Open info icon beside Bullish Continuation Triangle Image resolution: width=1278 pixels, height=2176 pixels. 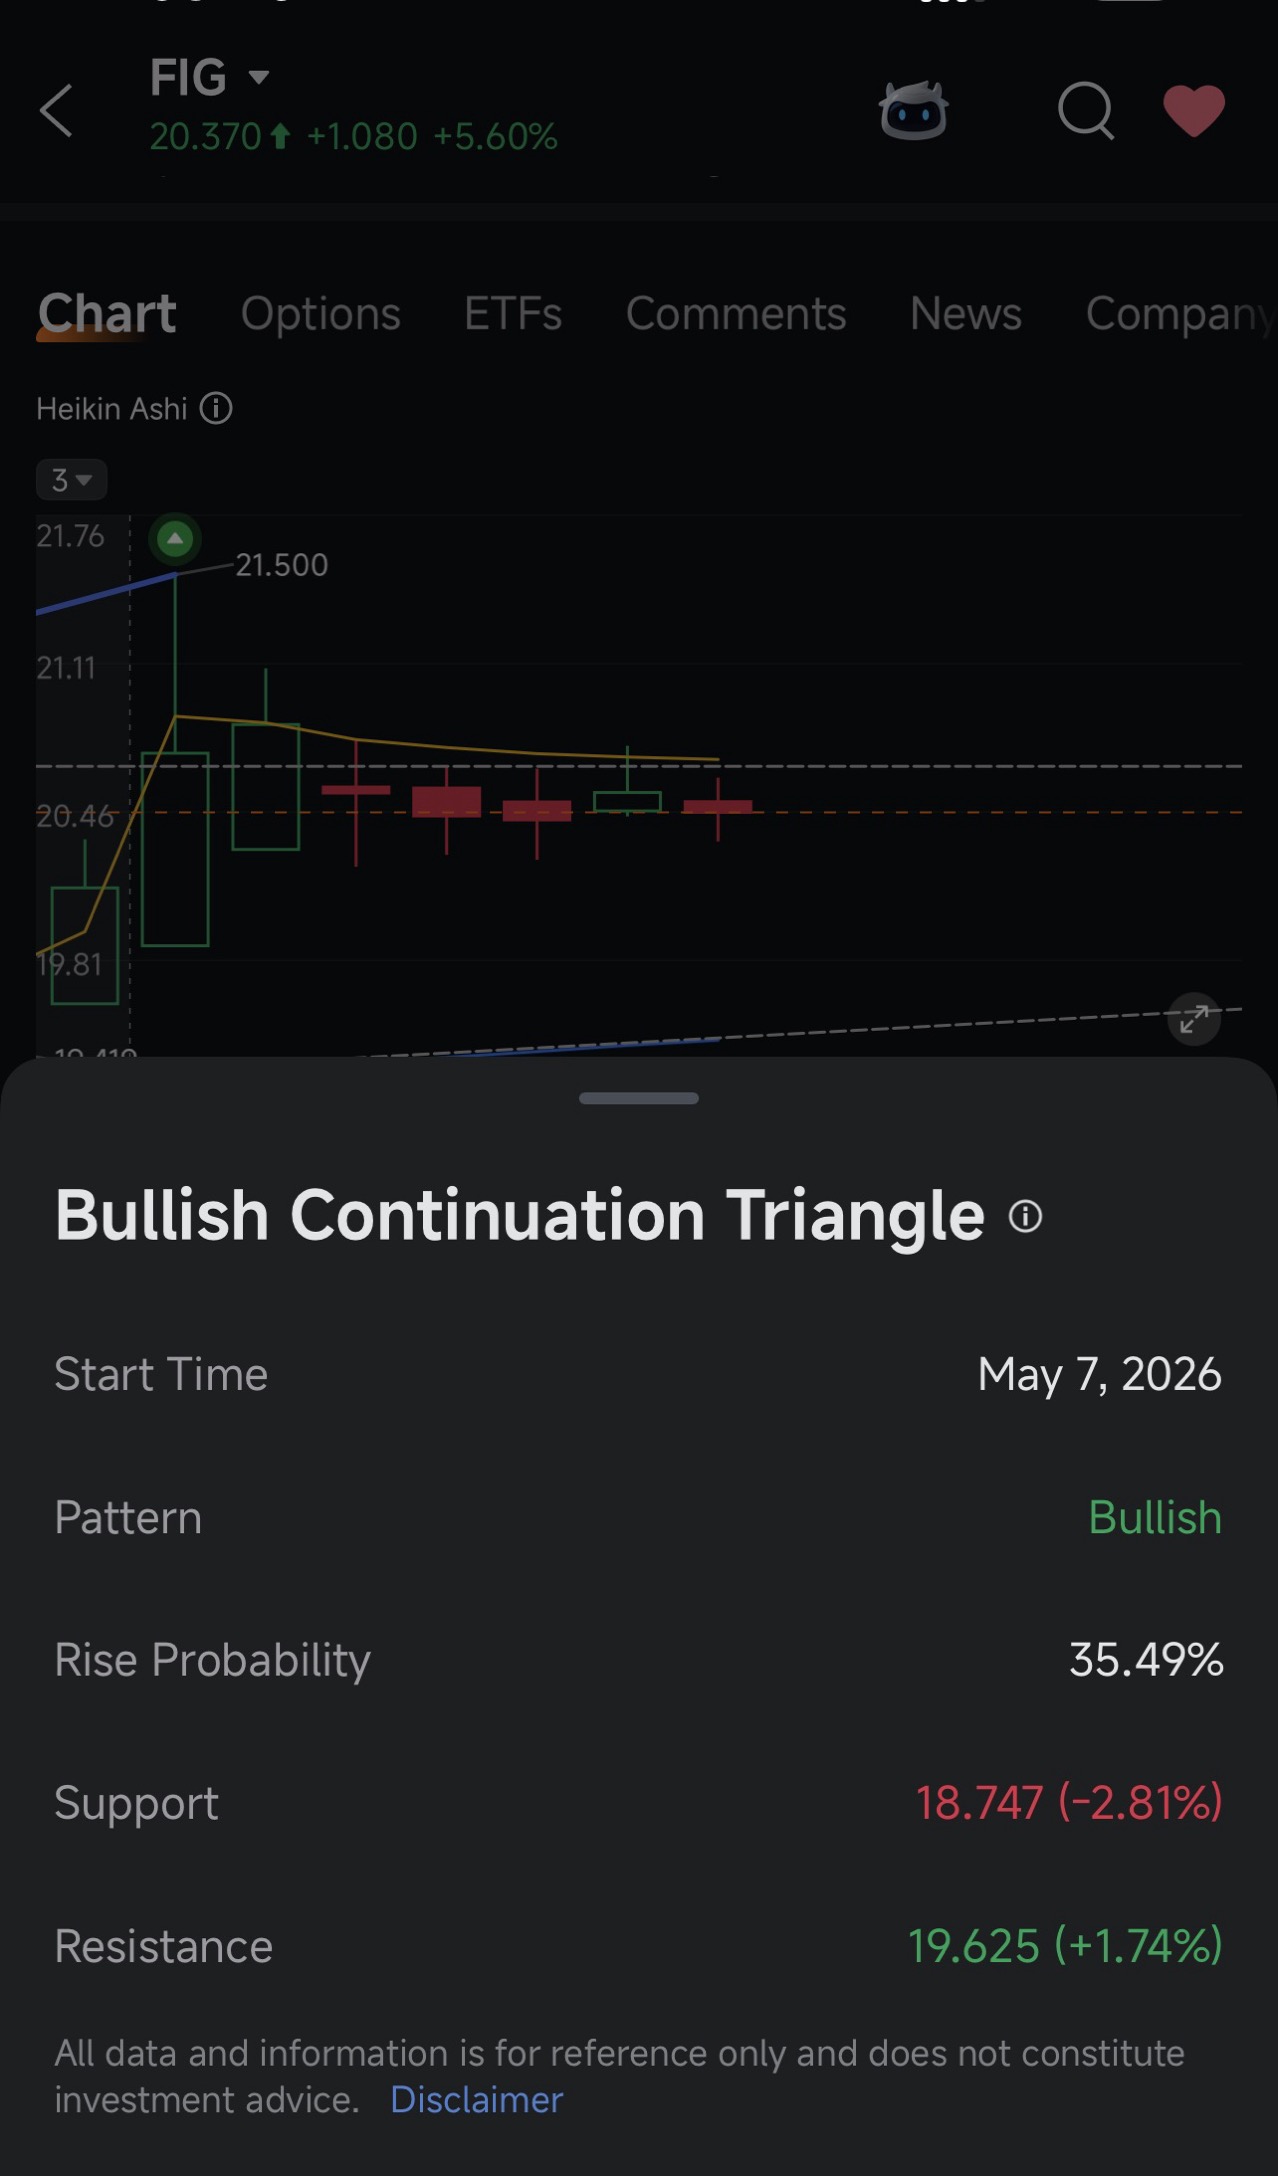click(x=1025, y=1216)
